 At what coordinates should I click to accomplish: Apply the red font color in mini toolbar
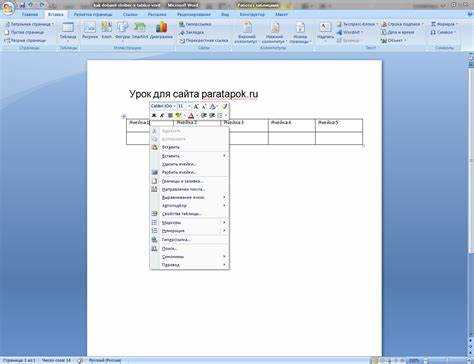(x=192, y=115)
